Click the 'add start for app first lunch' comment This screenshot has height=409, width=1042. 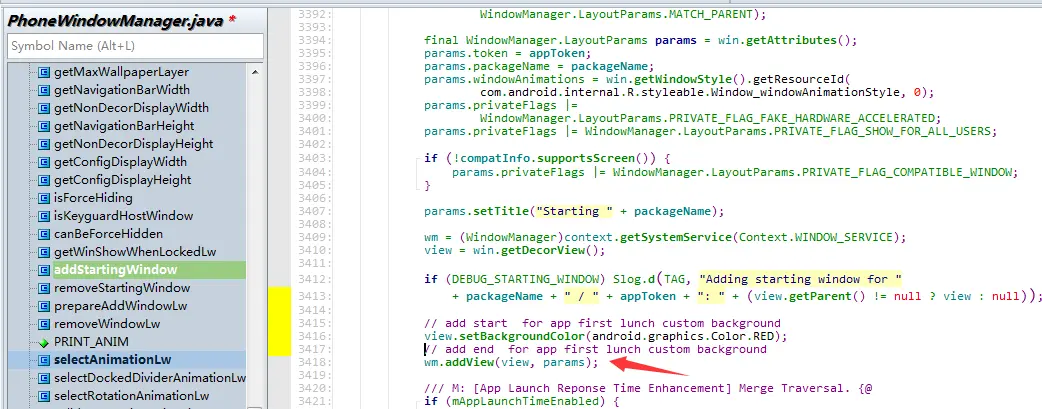point(602,324)
